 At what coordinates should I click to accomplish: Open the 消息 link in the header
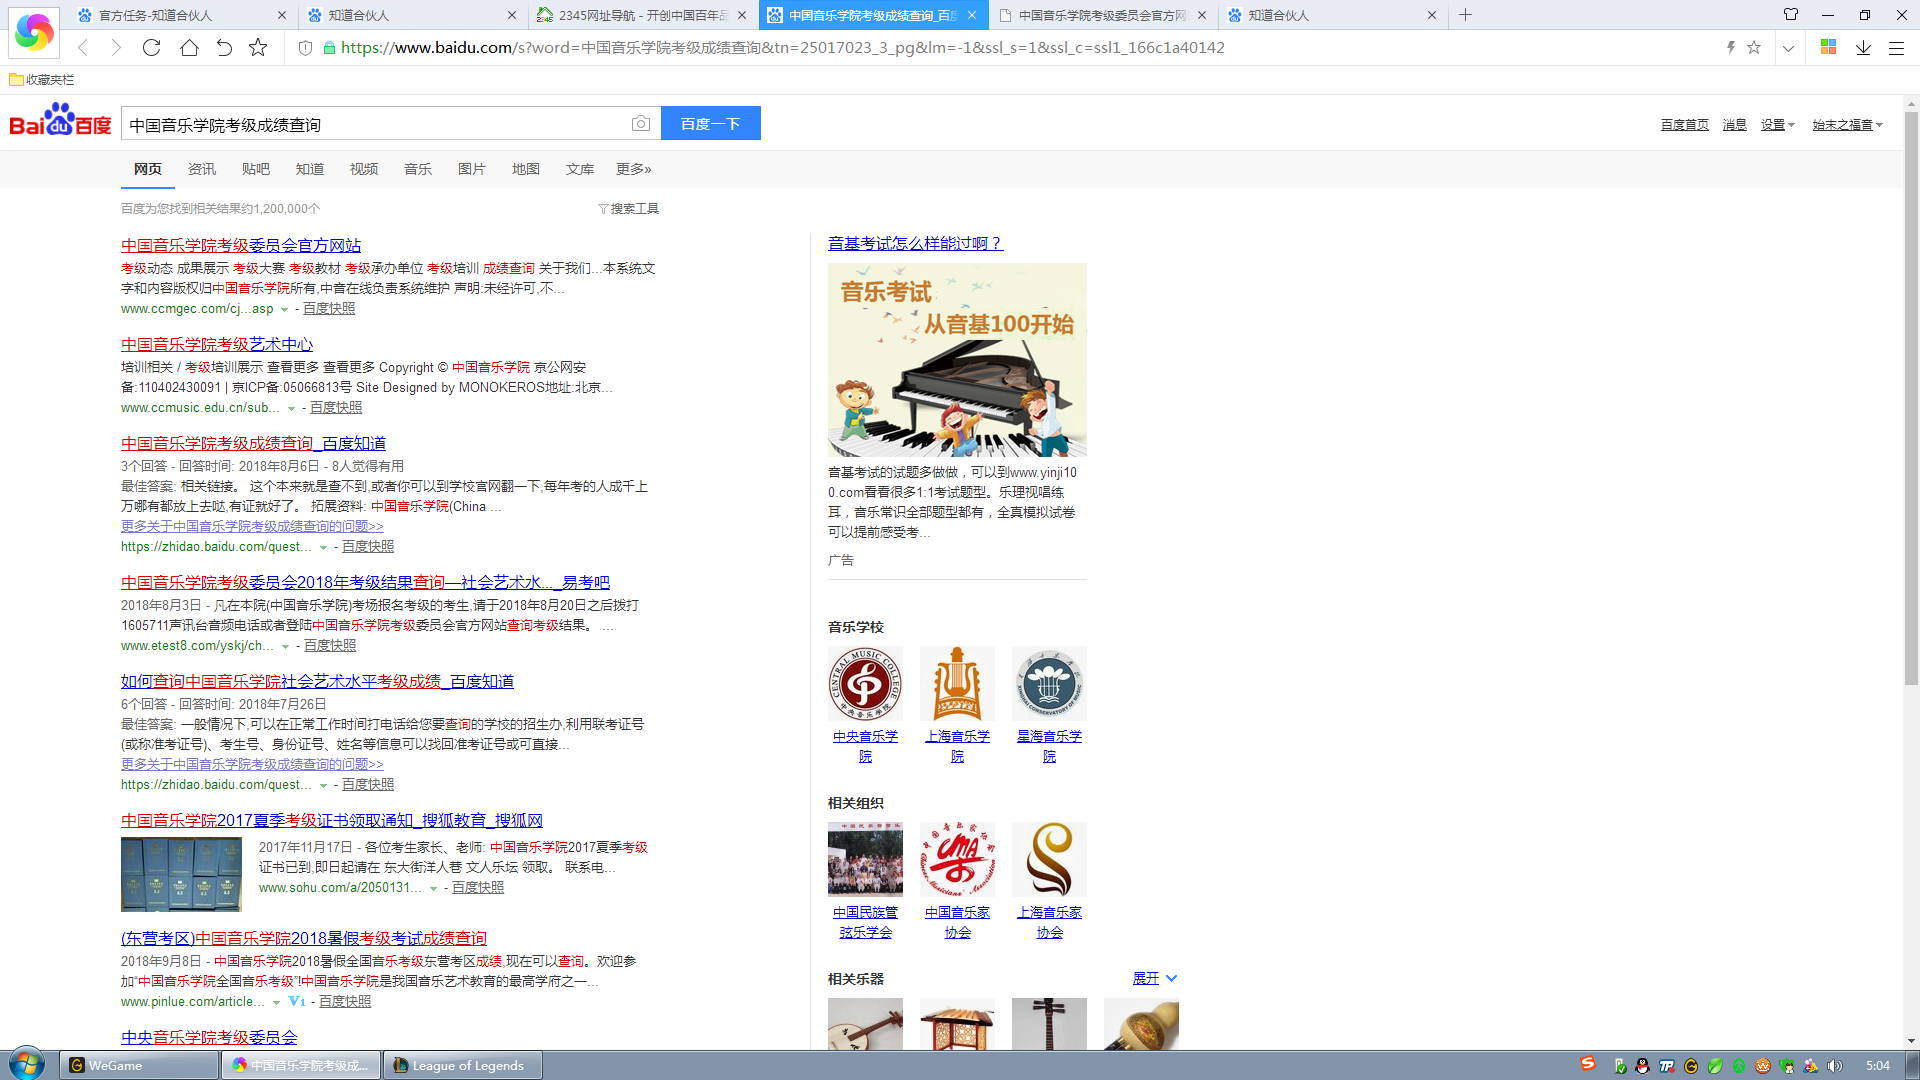click(1735, 125)
